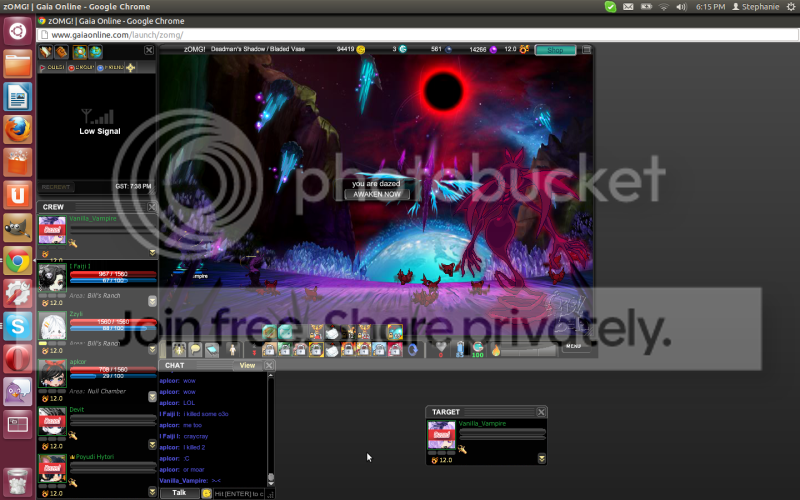
Task: Close the Low Signal map panel
Action: [148, 50]
